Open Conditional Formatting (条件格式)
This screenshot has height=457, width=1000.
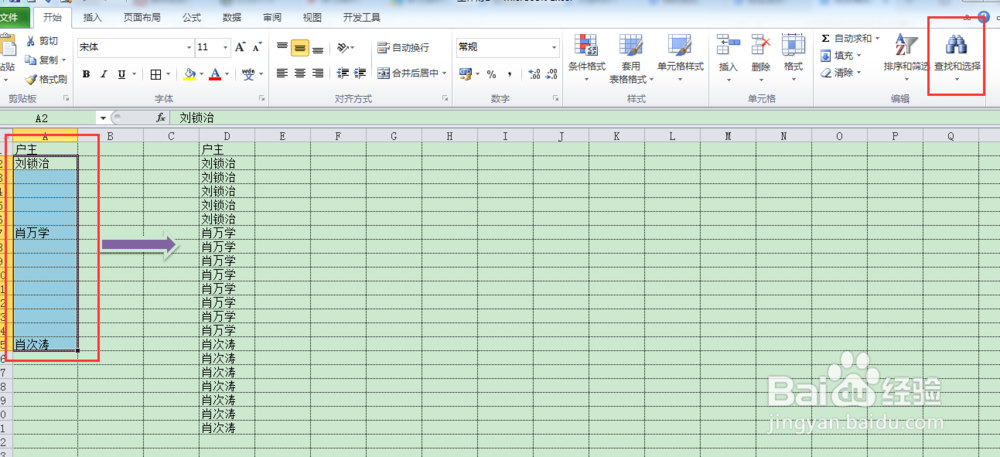click(587, 59)
